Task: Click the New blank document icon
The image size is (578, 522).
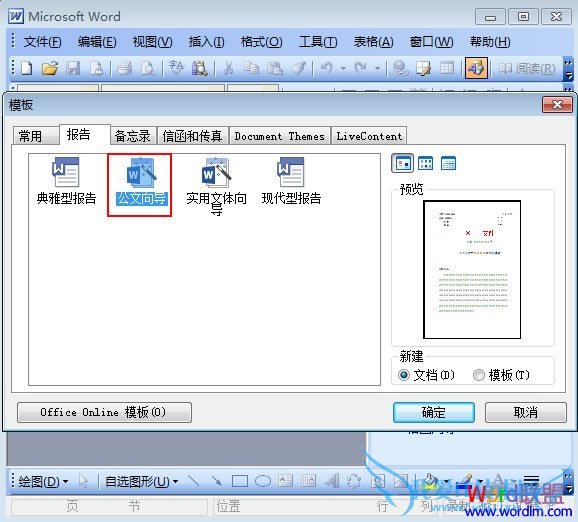Action: click(x=27, y=68)
